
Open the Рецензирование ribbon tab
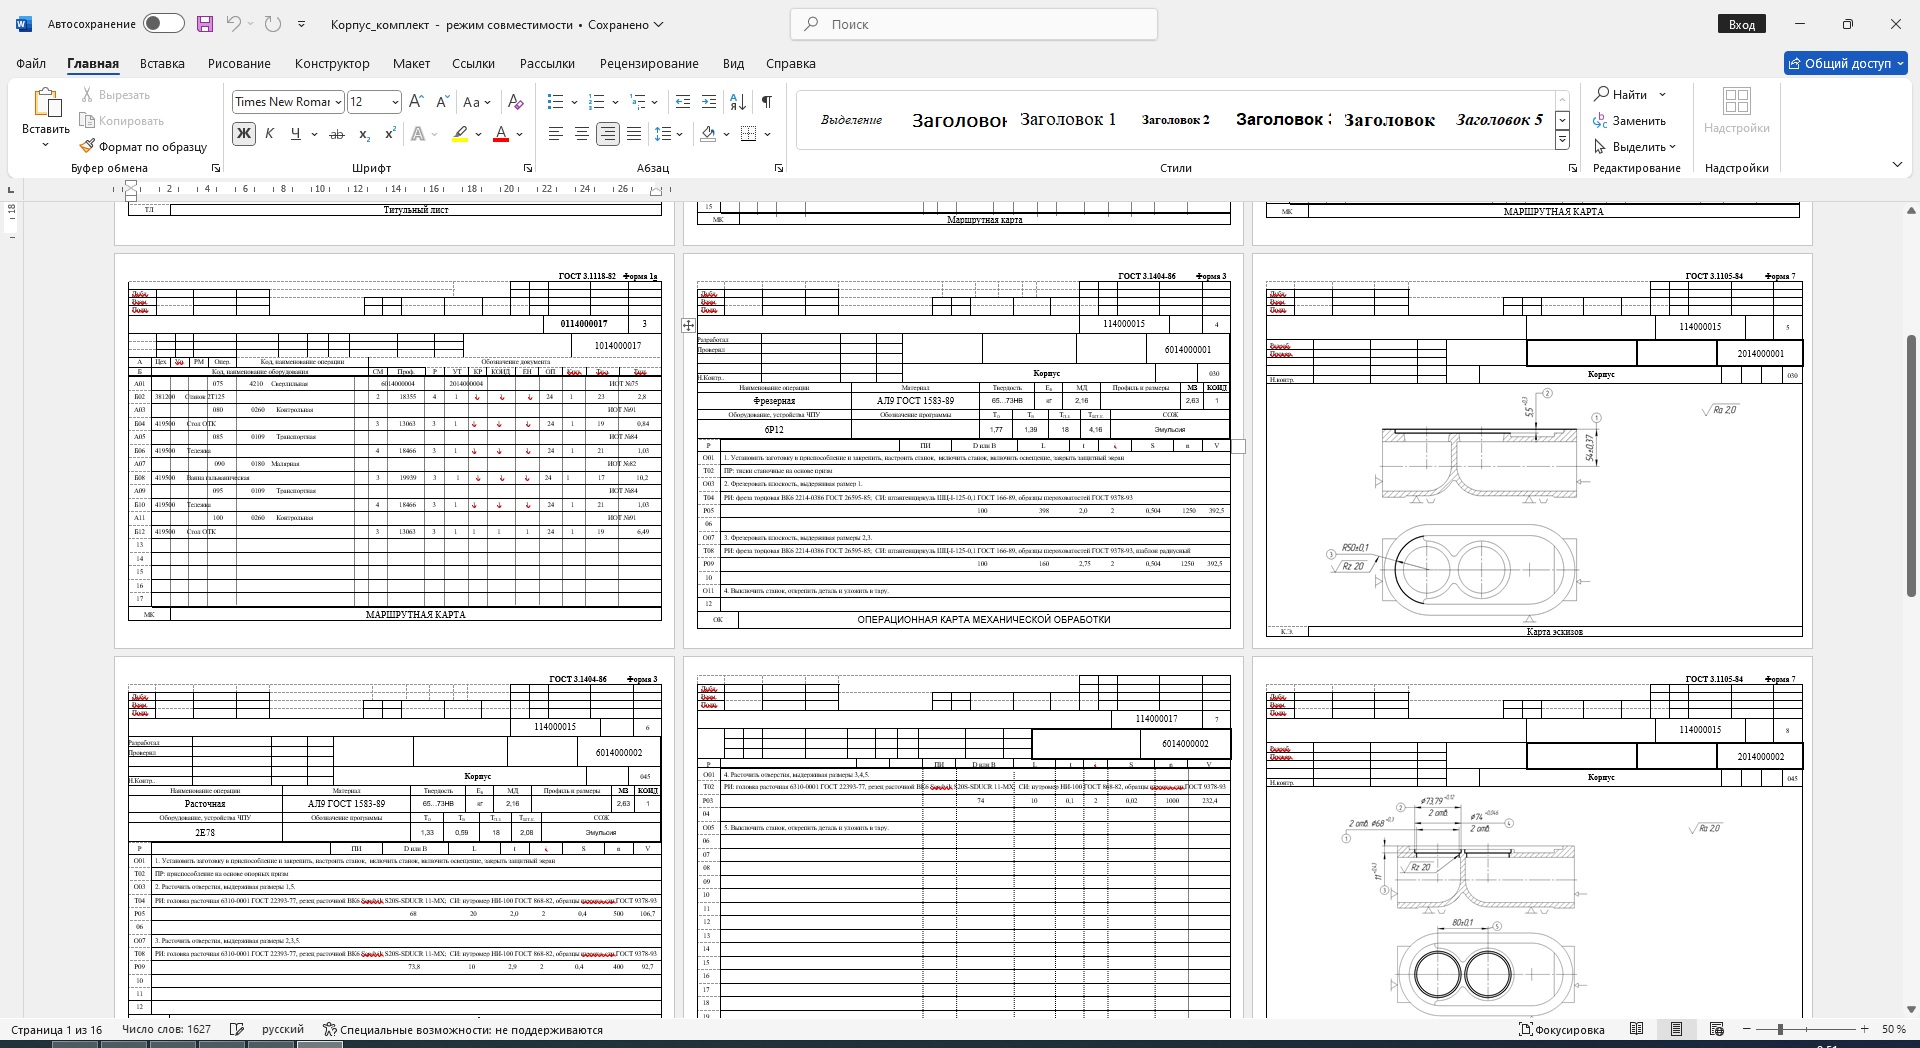[649, 63]
